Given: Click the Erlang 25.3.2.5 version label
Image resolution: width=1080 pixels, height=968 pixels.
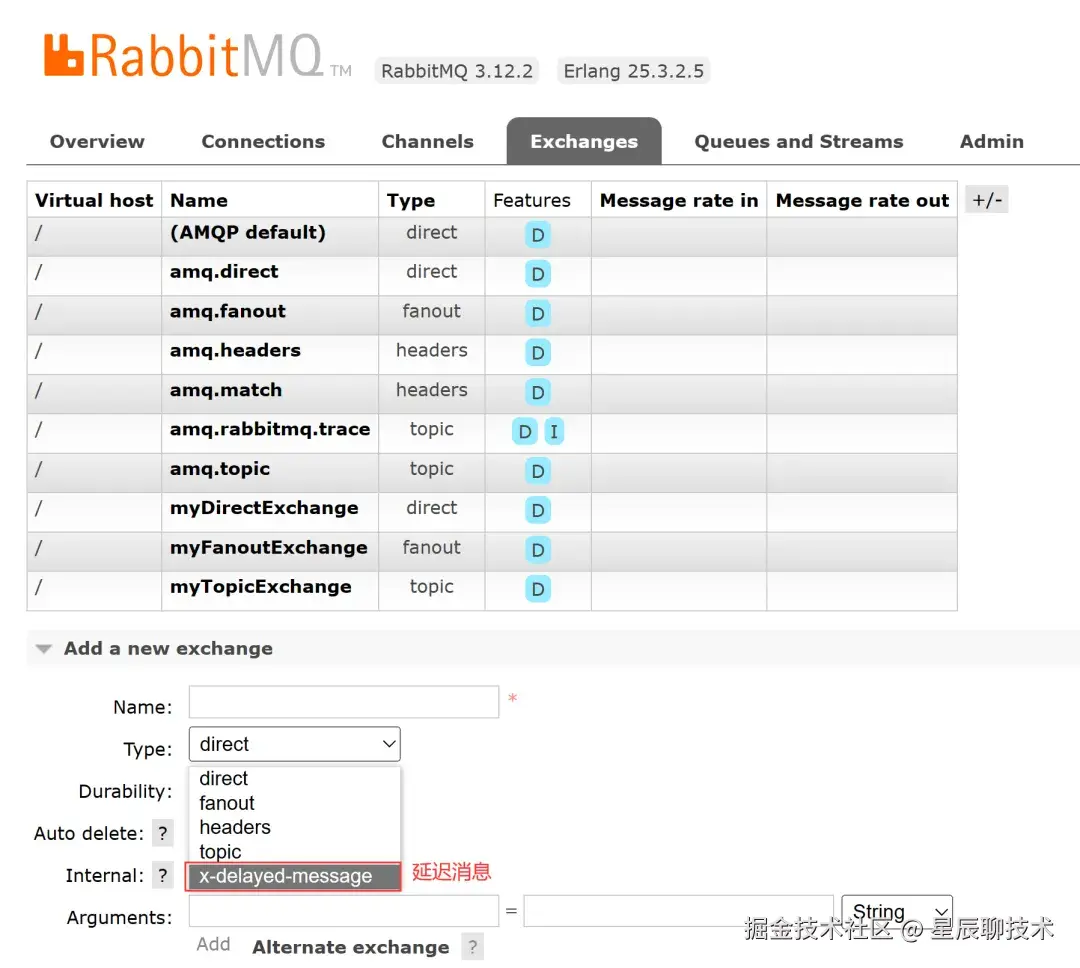Looking at the screenshot, I should point(634,71).
